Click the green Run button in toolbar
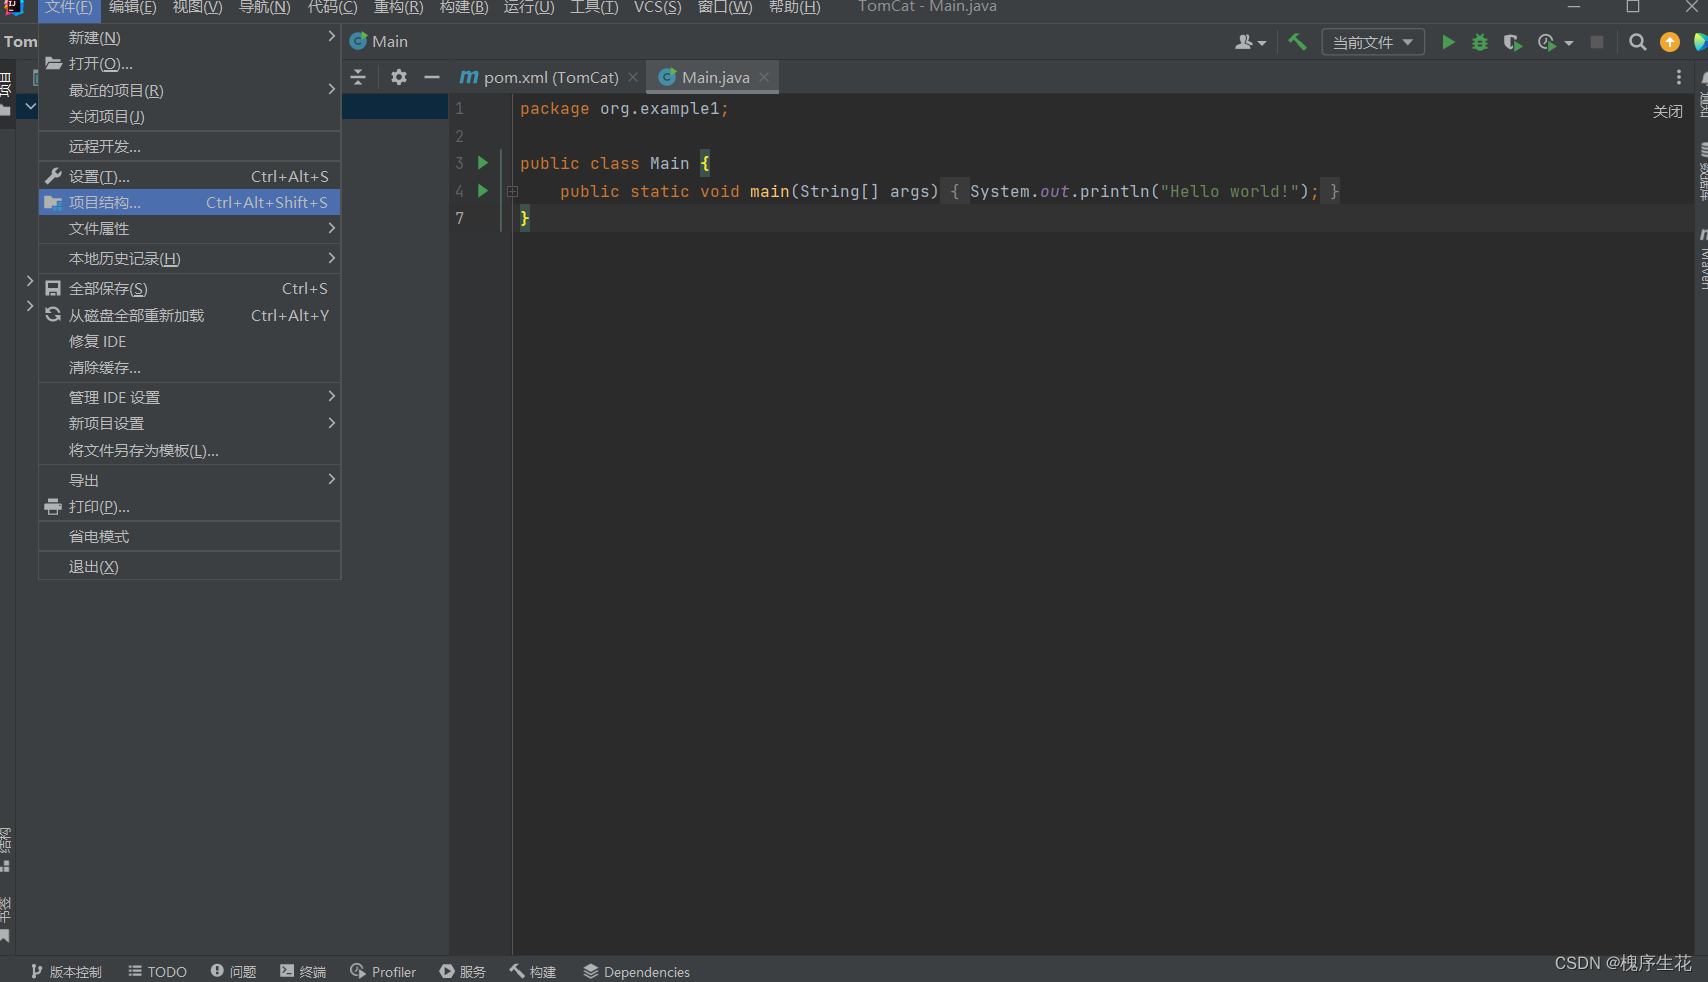The image size is (1708, 982). tap(1447, 42)
